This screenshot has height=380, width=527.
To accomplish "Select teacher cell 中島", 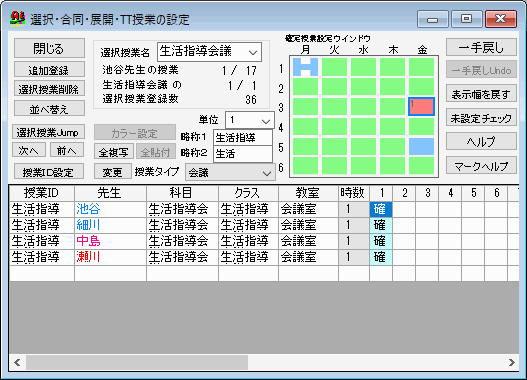I will click(110, 241).
